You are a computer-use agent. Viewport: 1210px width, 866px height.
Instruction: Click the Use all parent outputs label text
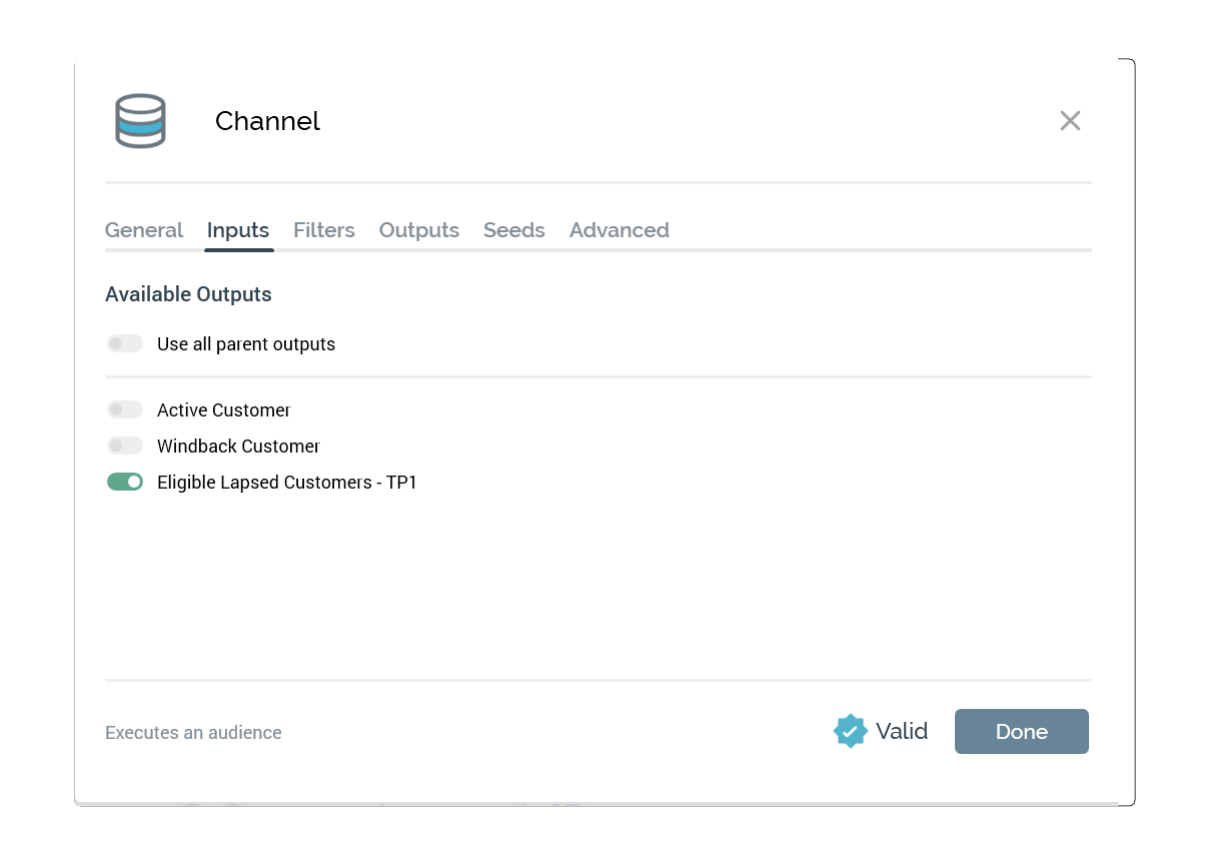(246, 344)
